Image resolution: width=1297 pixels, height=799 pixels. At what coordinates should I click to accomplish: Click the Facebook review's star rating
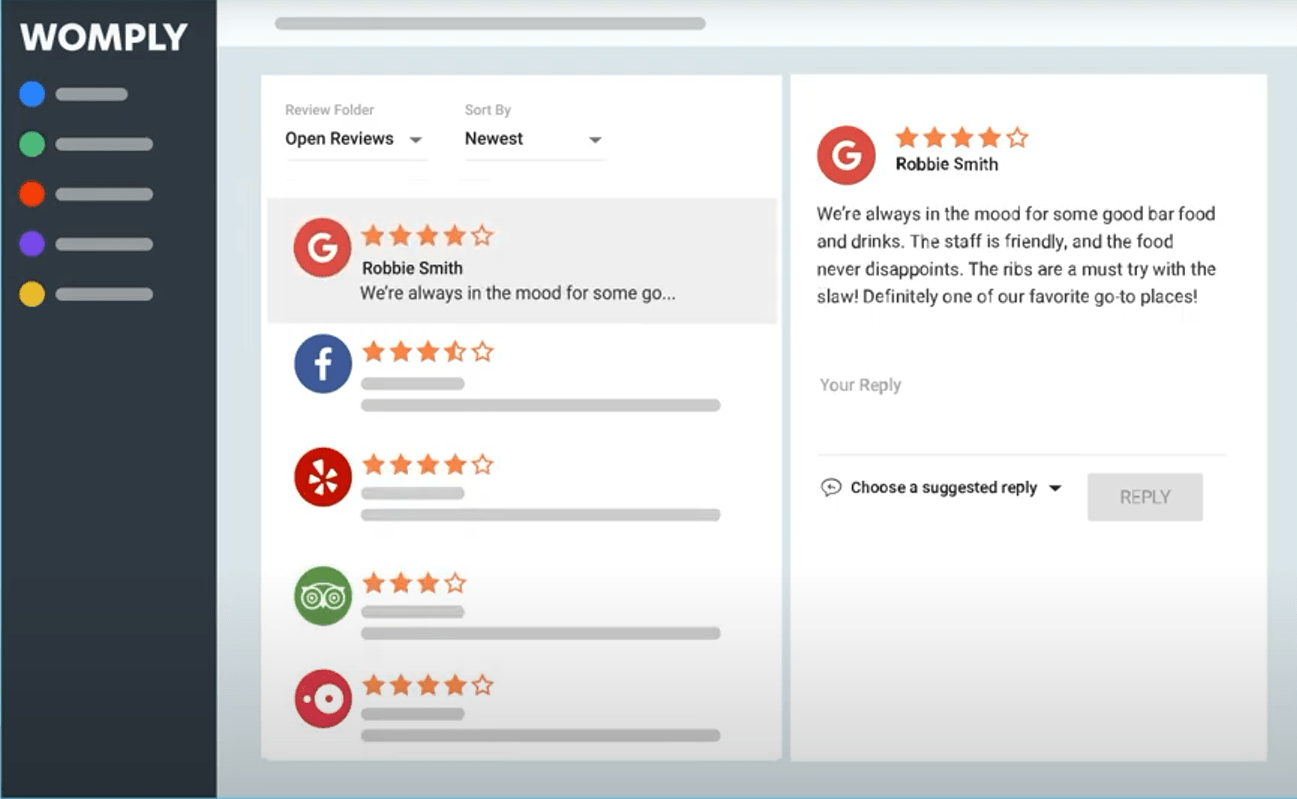coord(427,352)
